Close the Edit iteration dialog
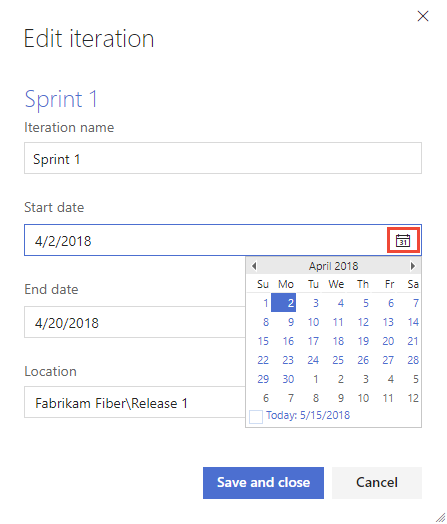The image size is (447, 524). (423, 16)
